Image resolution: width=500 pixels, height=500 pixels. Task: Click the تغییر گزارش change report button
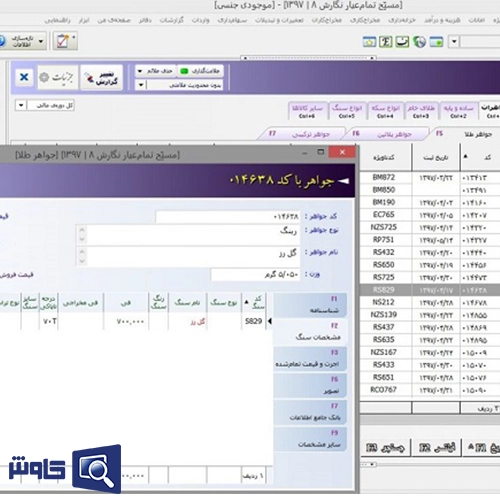102,77
